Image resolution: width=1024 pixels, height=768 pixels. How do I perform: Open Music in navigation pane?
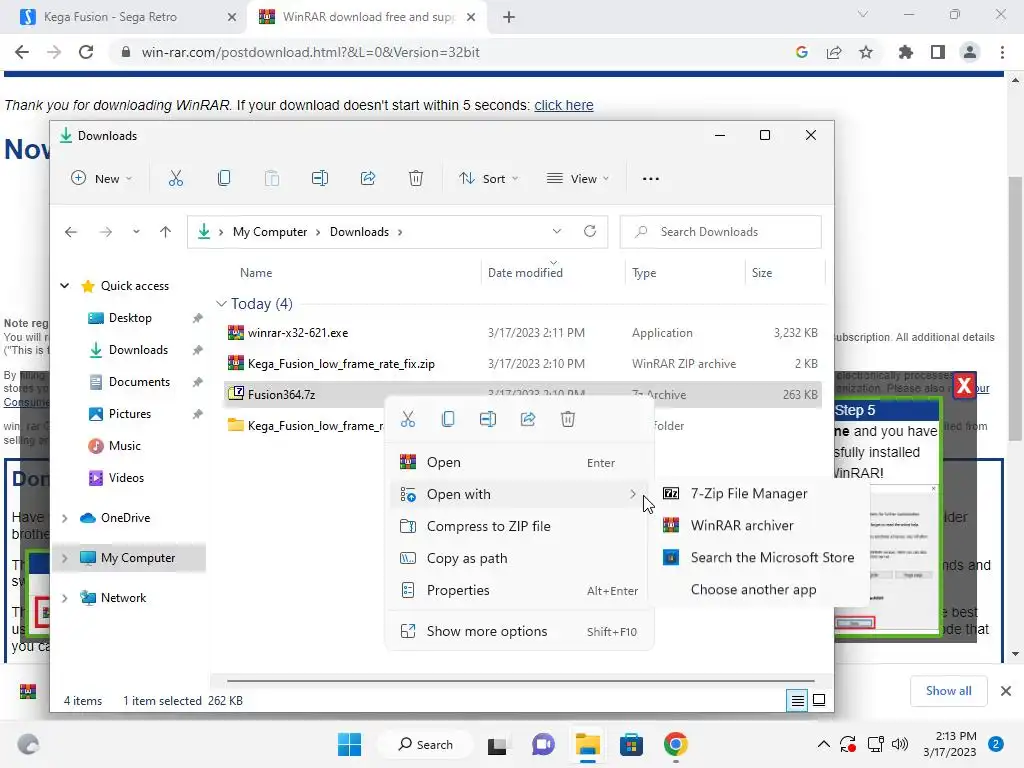coord(125,446)
